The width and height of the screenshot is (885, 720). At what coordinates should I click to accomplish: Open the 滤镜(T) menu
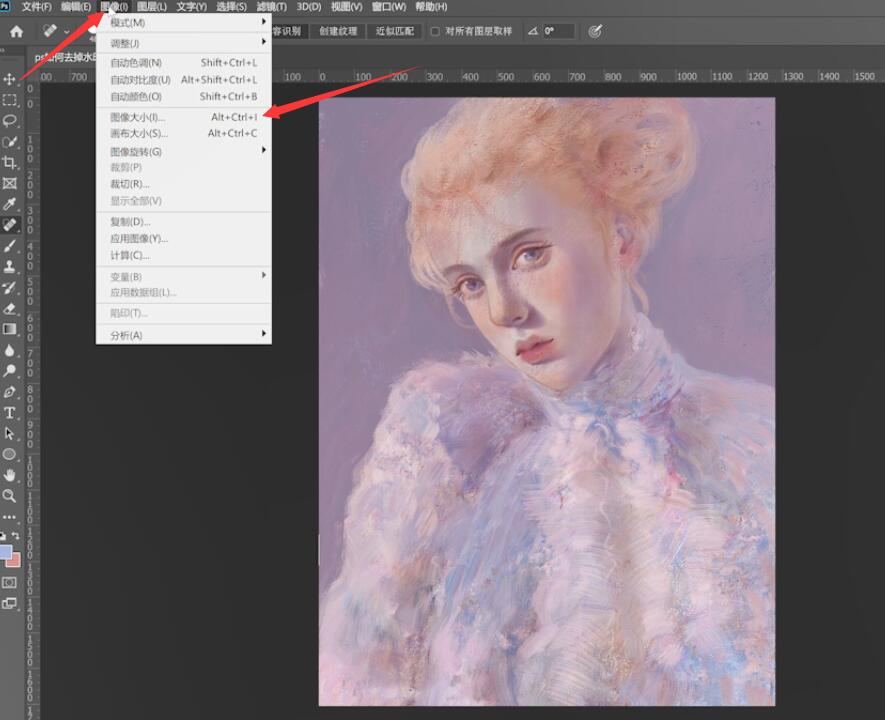point(271,7)
